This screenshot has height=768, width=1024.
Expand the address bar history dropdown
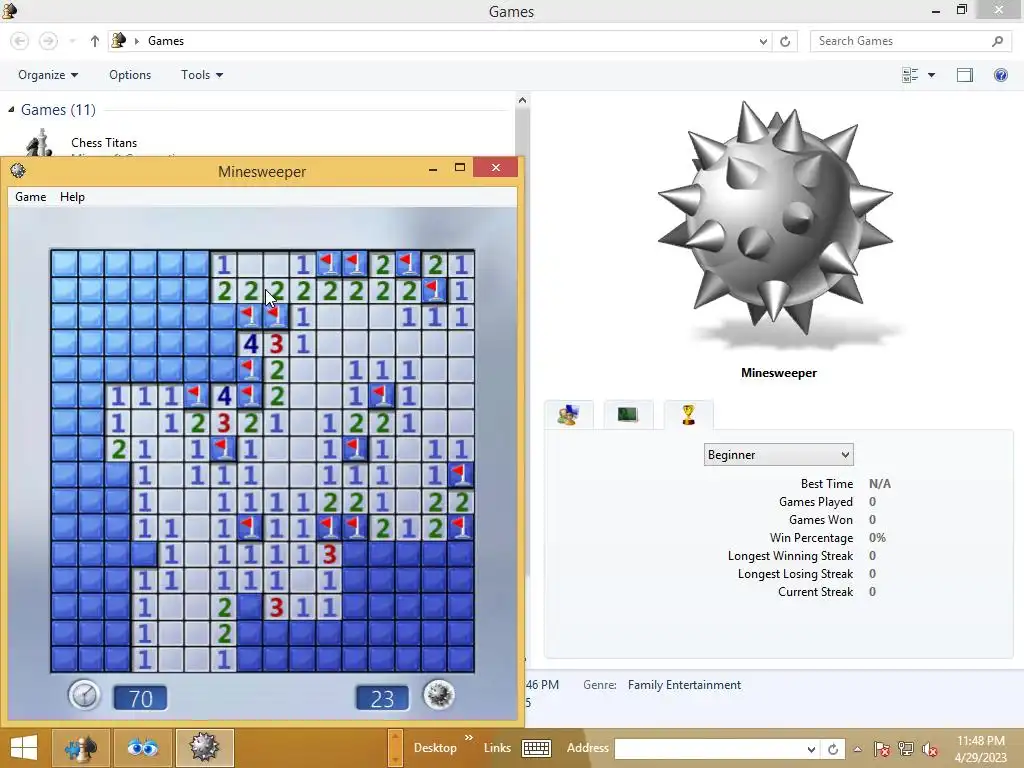click(763, 41)
